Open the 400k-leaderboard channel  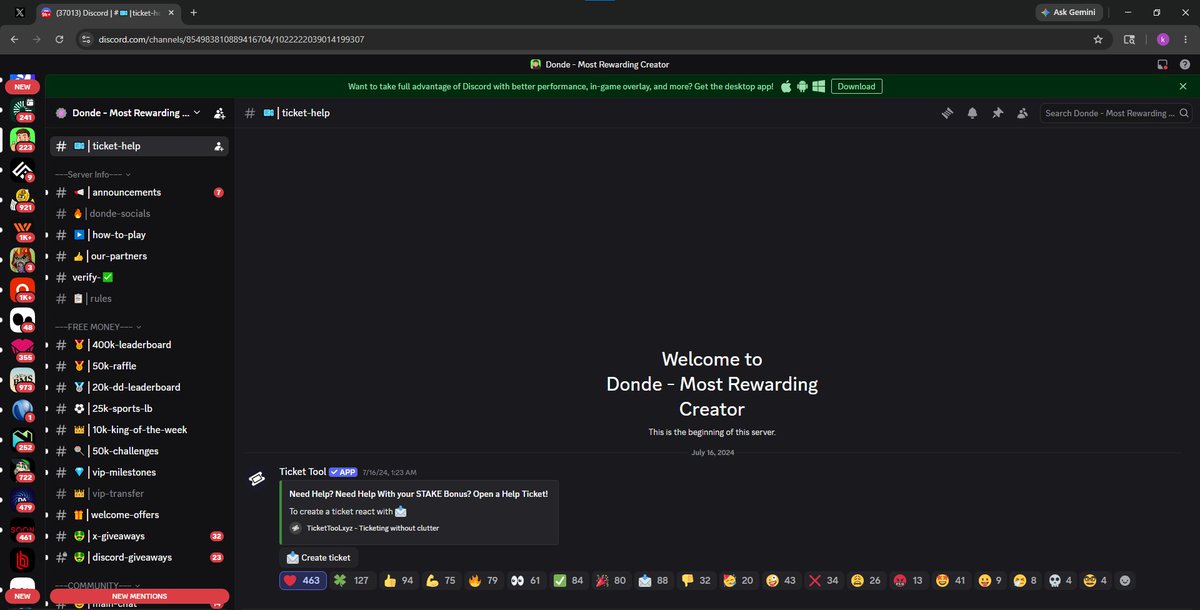tap(140, 344)
